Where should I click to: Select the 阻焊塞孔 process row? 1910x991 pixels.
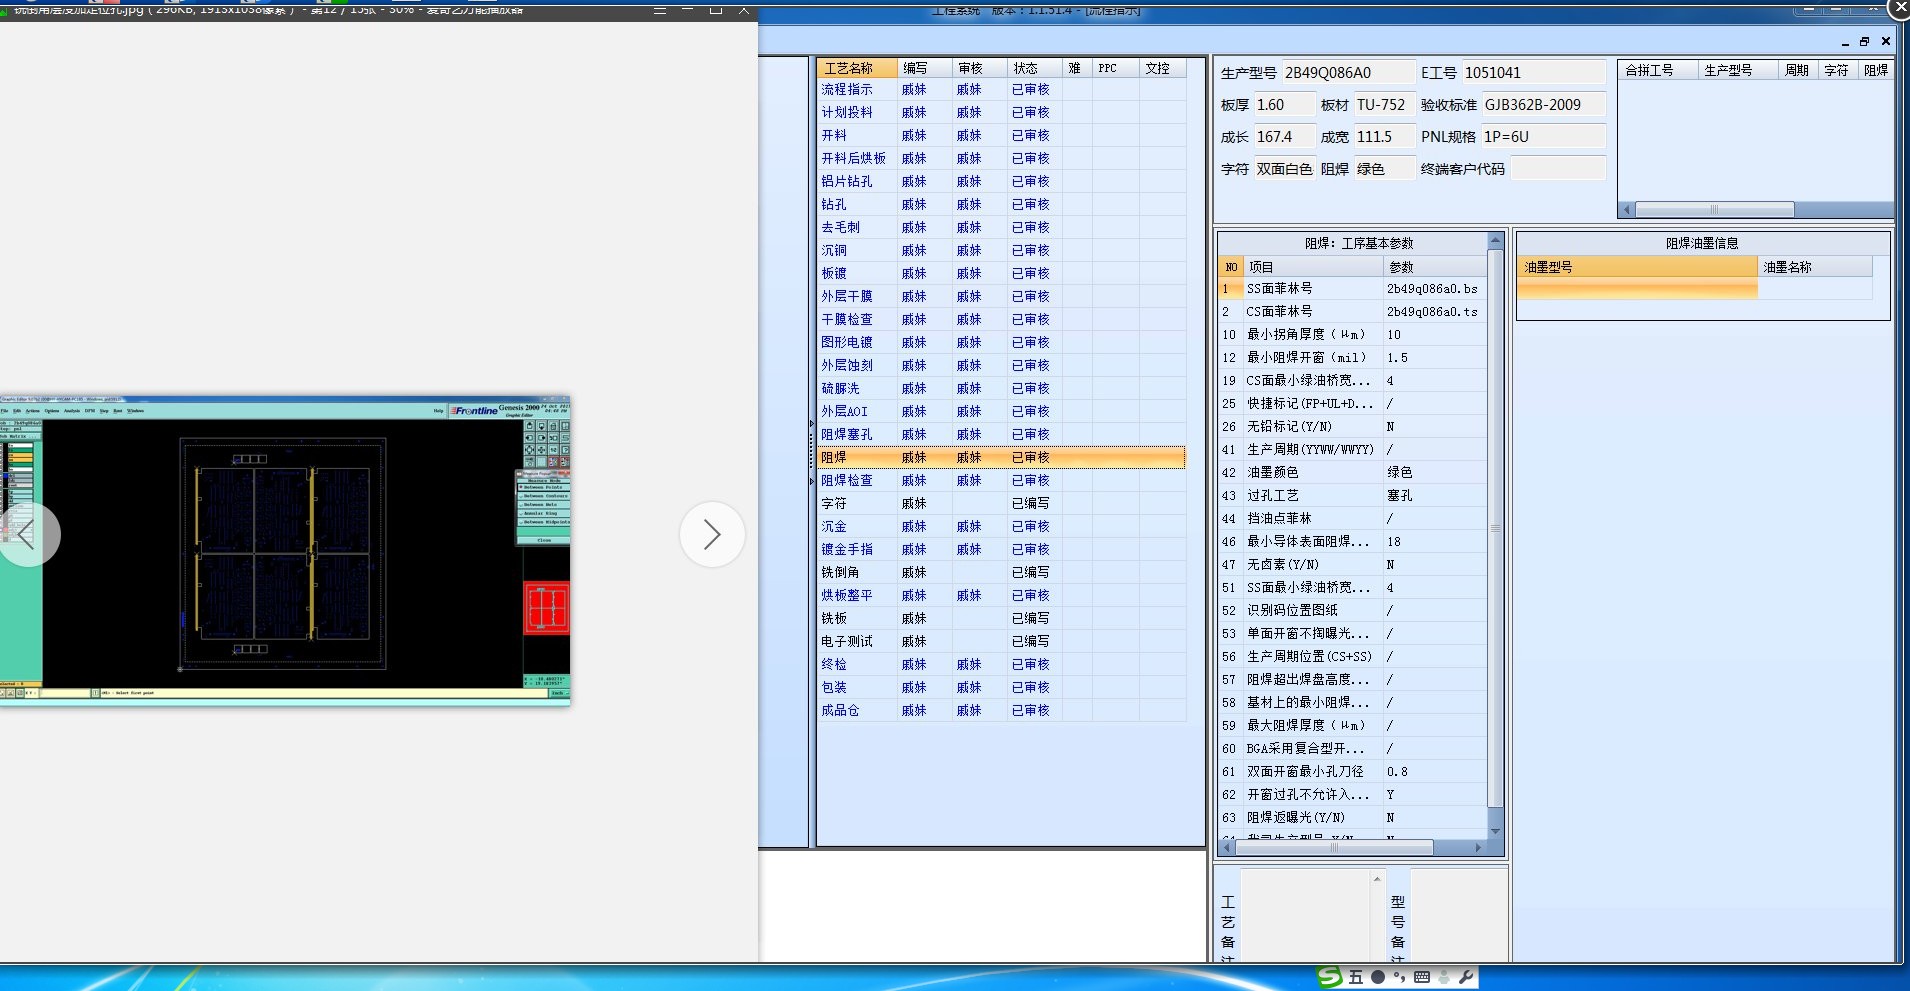[1001, 435]
